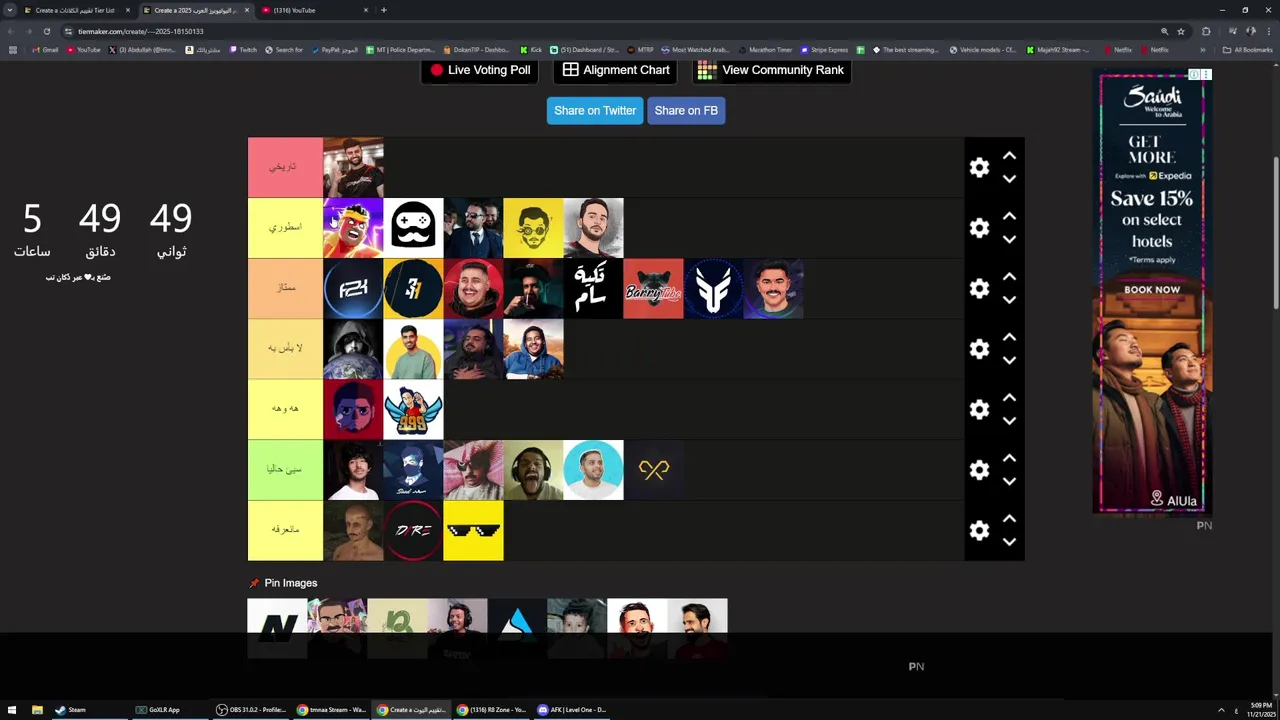
Task: Open the settings gear for the لا بأس به tier
Action: 979,349
